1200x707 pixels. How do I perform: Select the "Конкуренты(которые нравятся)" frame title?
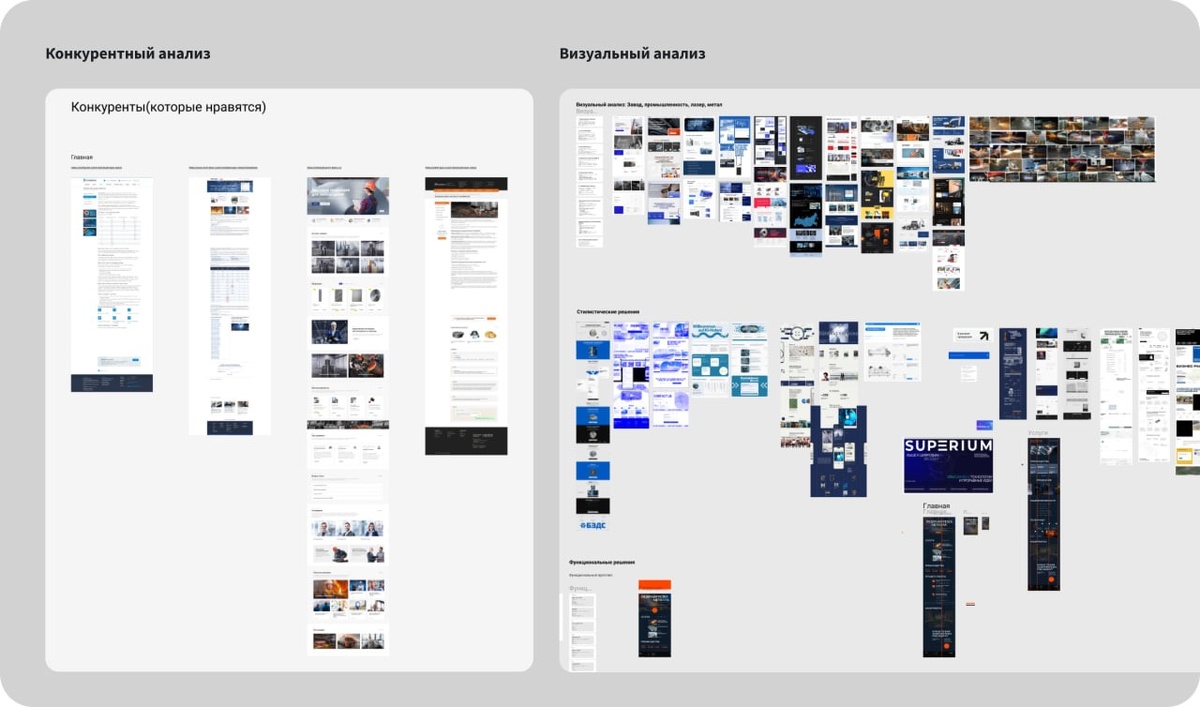(x=168, y=107)
